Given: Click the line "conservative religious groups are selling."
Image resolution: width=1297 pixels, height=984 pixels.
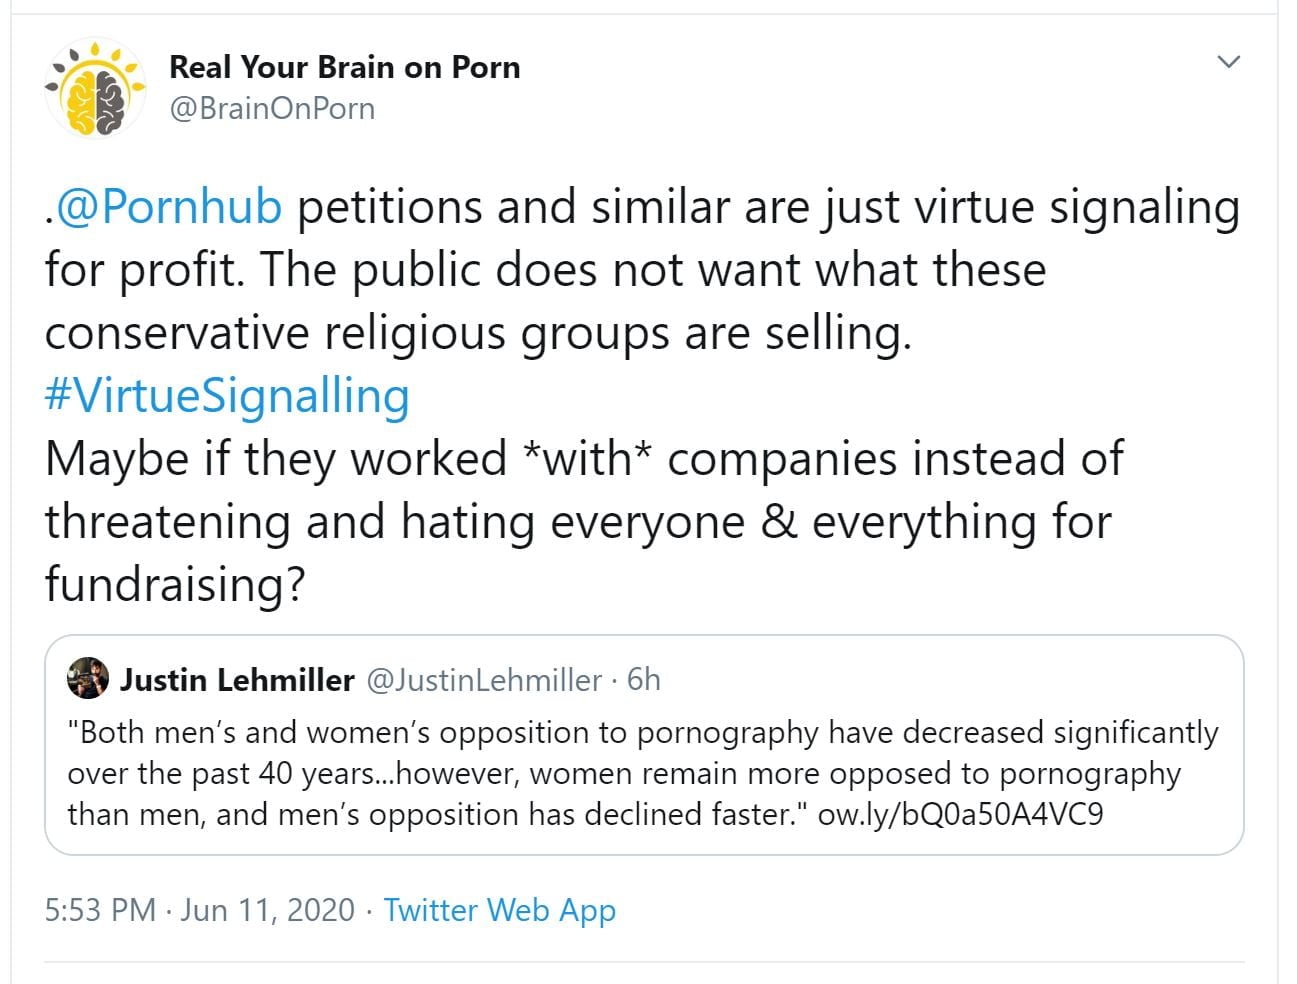Looking at the screenshot, I should (478, 333).
